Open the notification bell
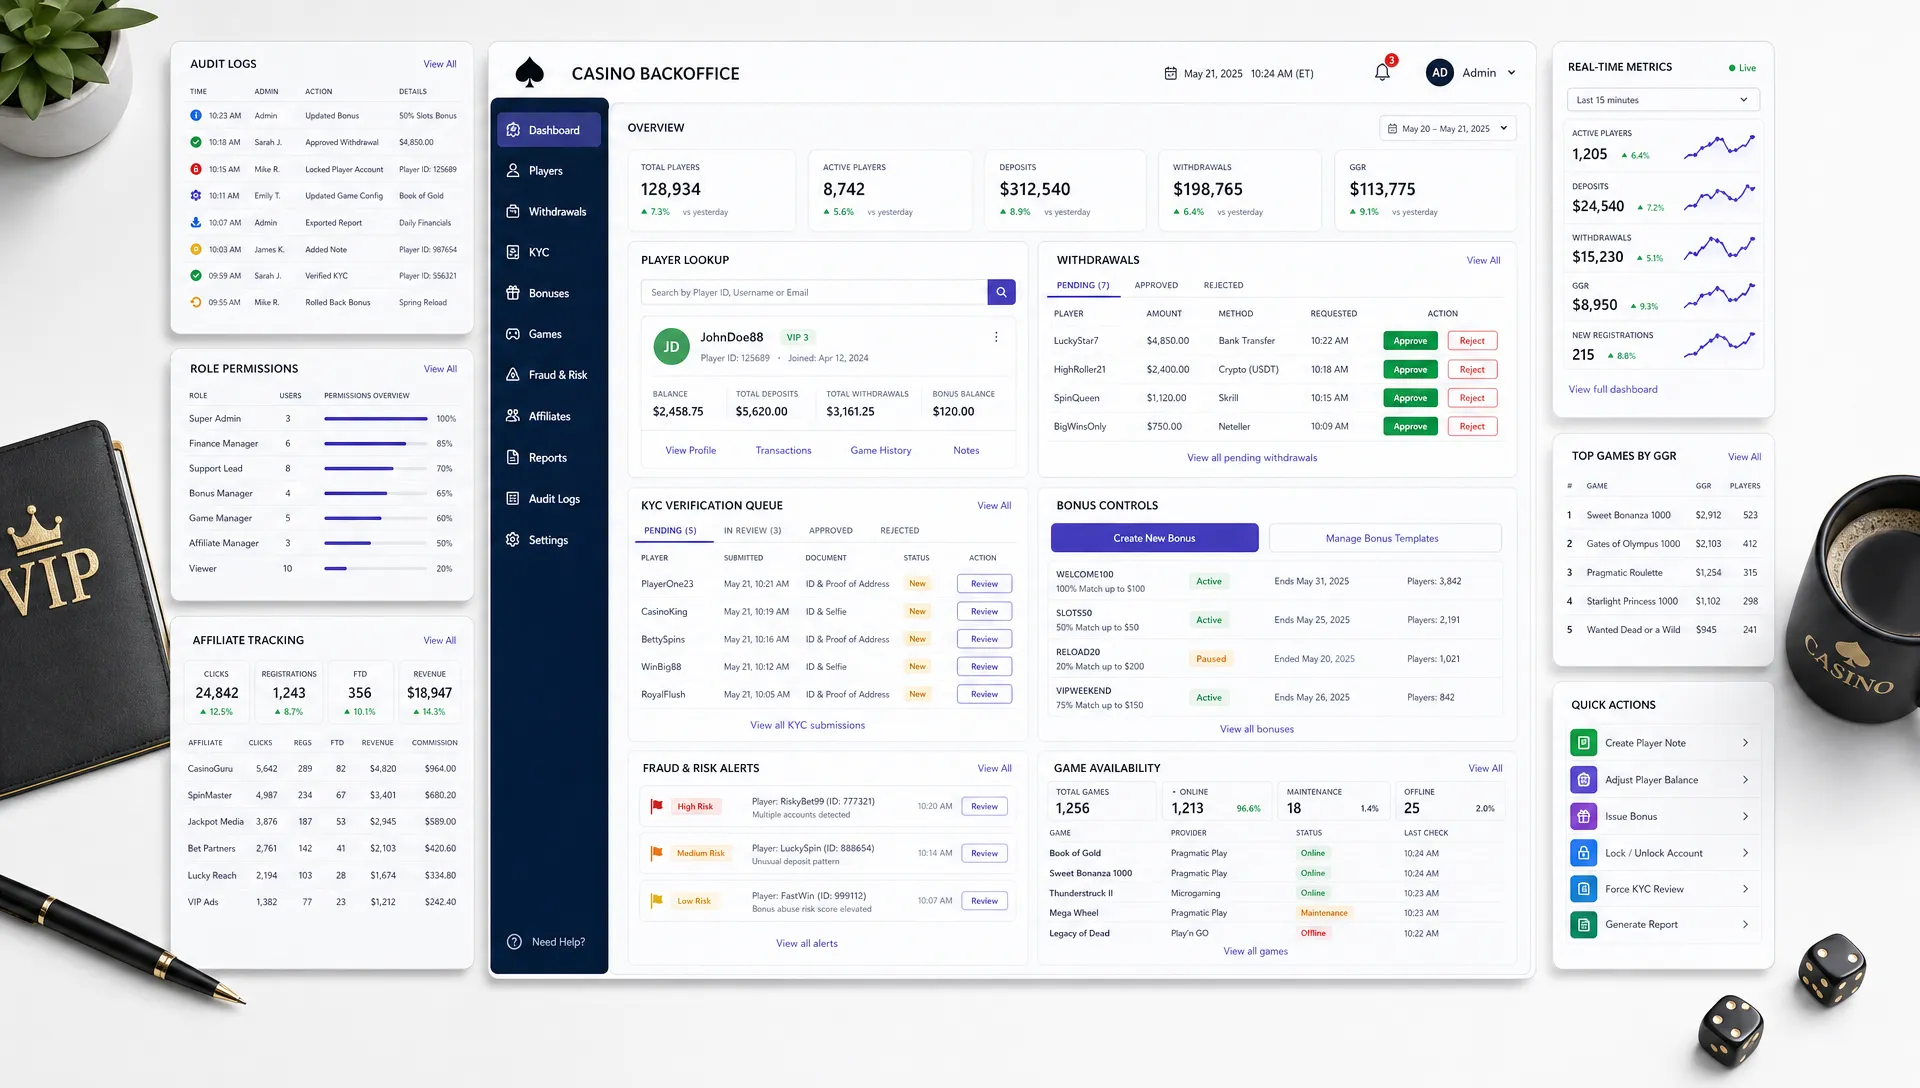Viewport: 1920px width, 1088px height. [1382, 72]
